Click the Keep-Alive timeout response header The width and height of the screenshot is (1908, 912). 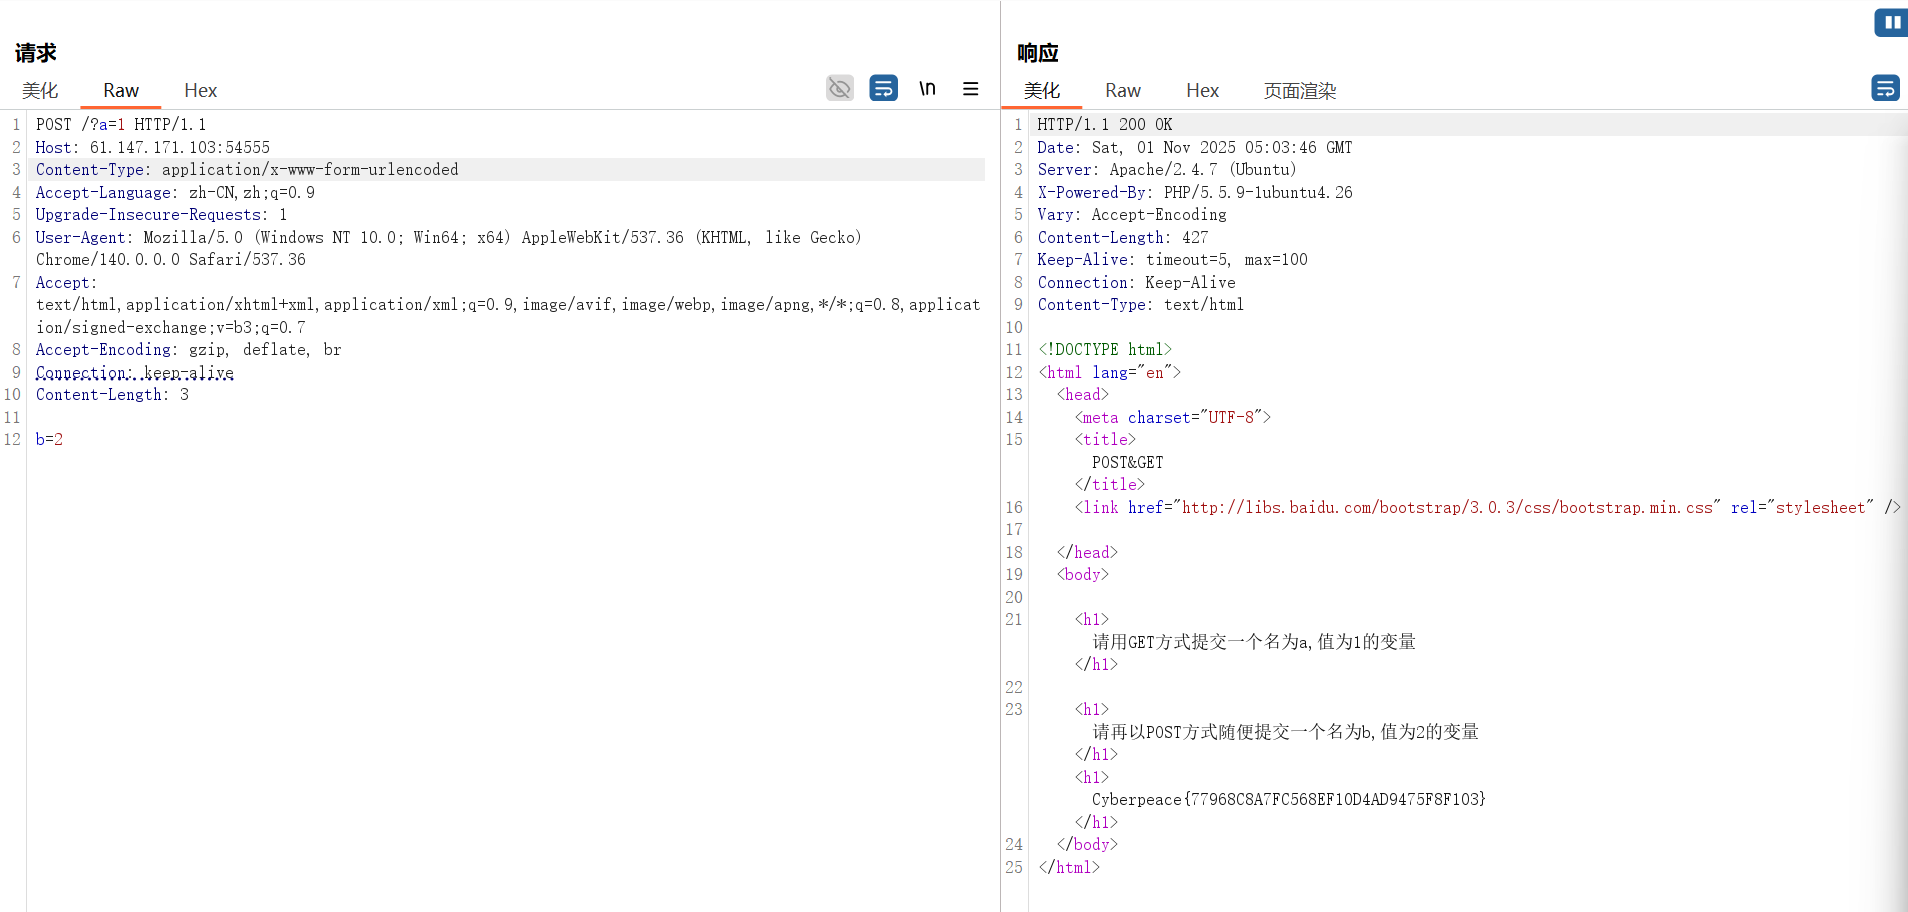(1172, 260)
